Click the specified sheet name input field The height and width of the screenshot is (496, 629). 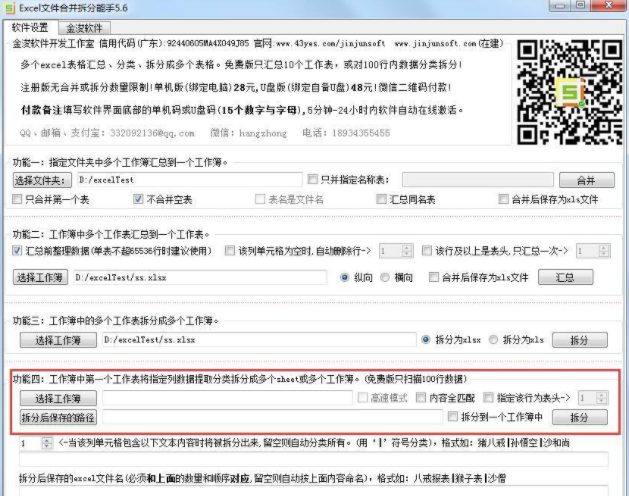[478, 180]
